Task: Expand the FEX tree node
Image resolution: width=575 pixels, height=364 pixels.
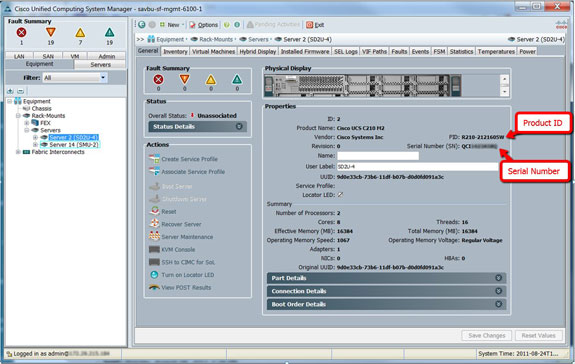Action: 26,123
